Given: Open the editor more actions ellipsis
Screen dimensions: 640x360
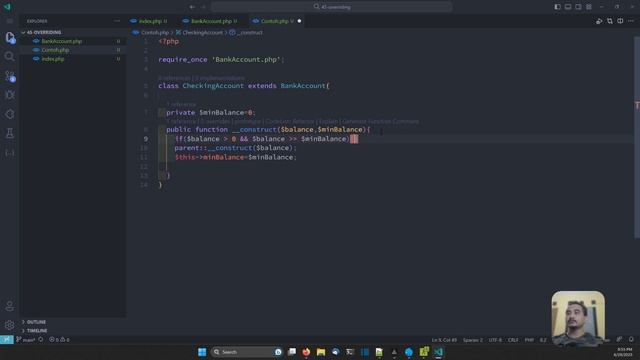Looking at the screenshot, I should [631, 21].
